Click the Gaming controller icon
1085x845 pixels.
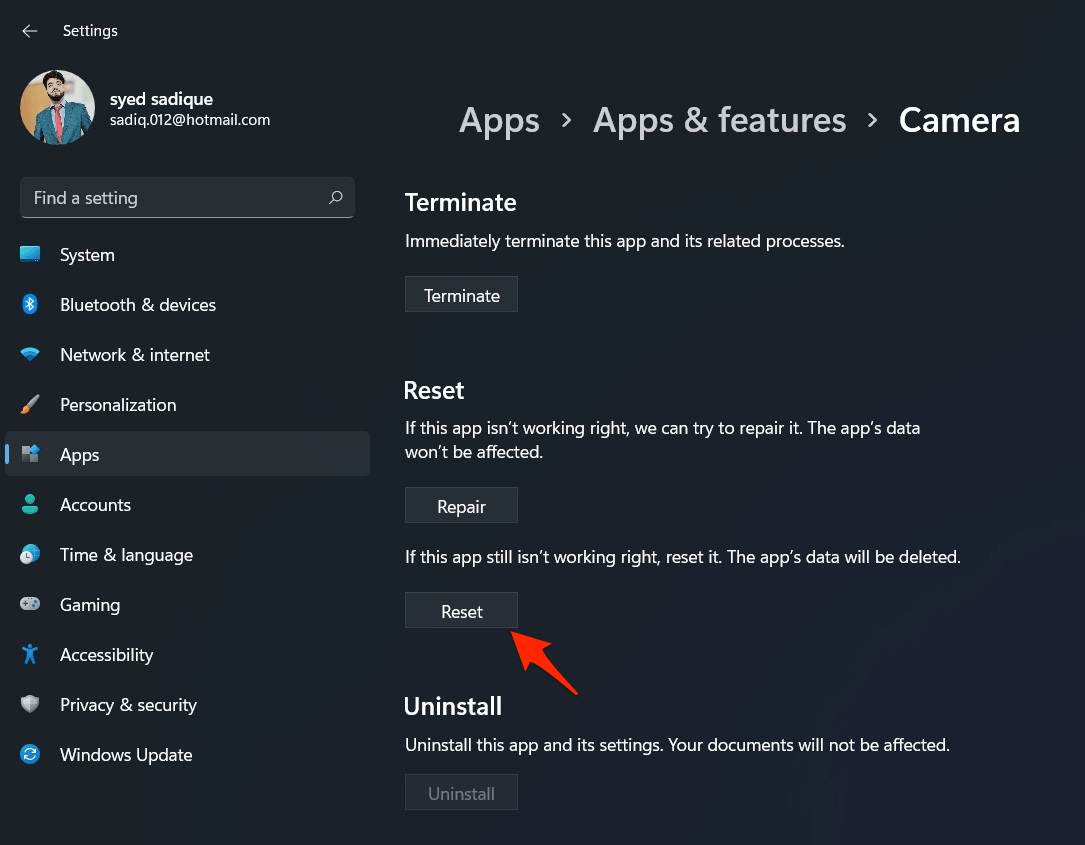(x=30, y=605)
